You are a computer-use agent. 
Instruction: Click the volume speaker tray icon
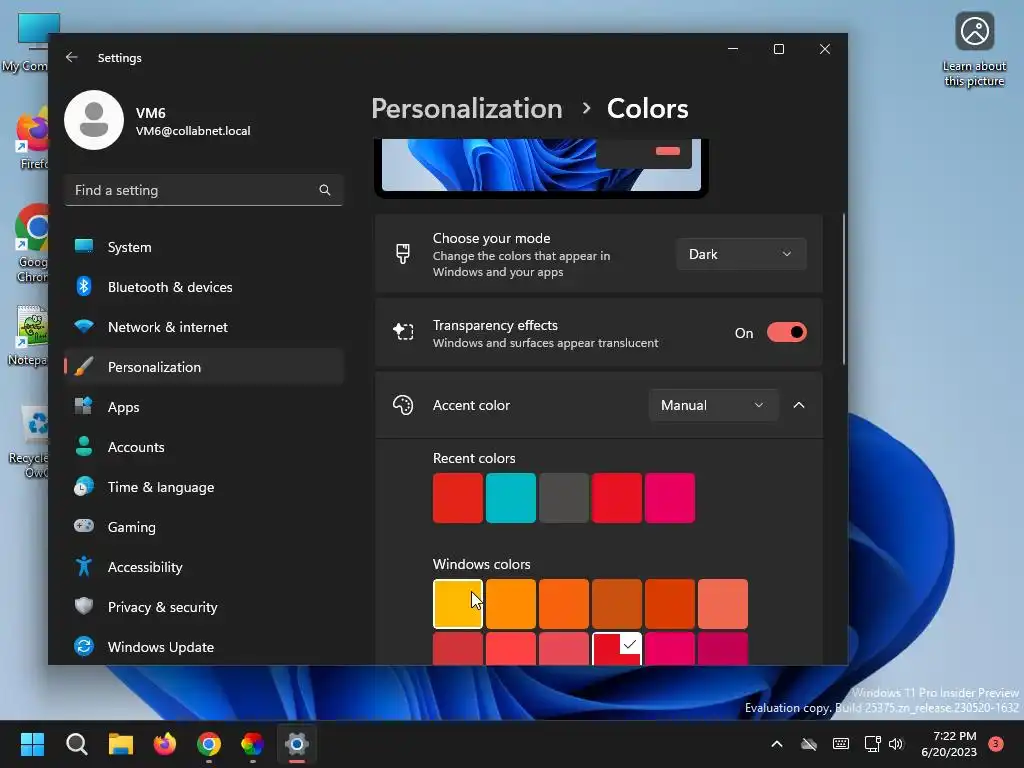click(x=896, y=744)
